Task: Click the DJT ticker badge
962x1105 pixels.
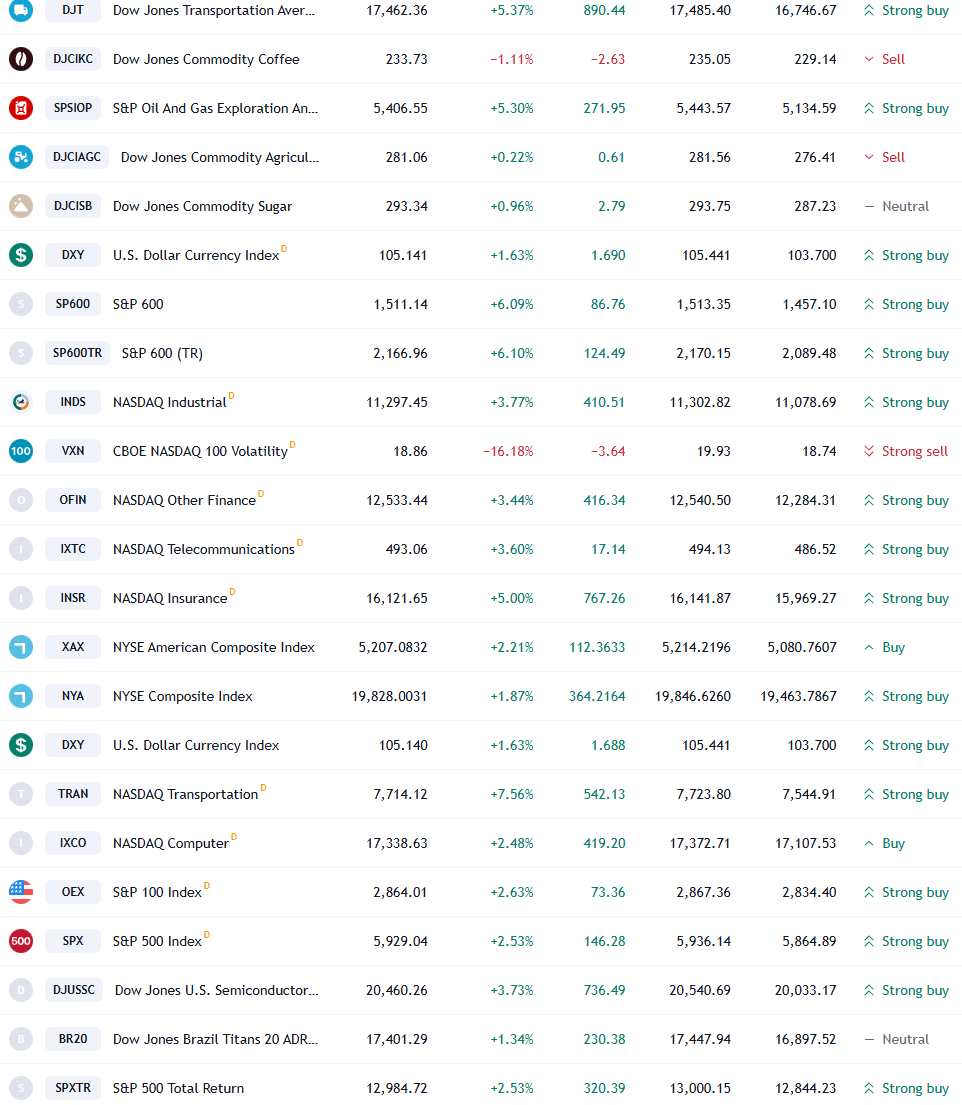Action: 73,11
